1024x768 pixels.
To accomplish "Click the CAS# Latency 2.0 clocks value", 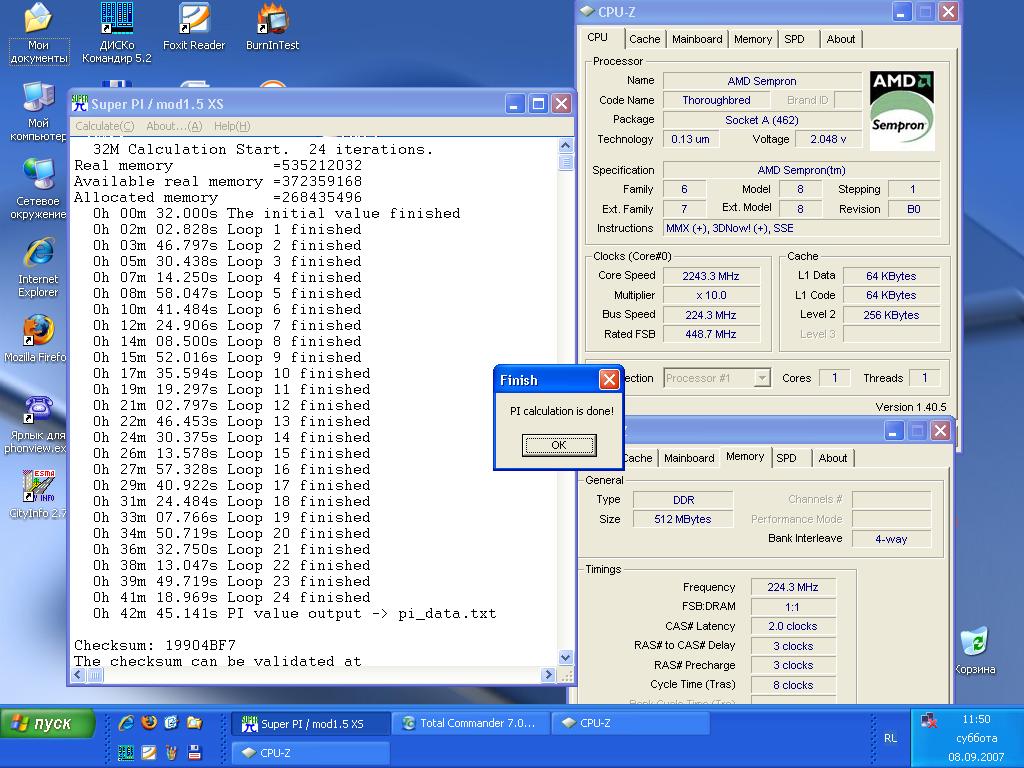I will tap(793, 626).
